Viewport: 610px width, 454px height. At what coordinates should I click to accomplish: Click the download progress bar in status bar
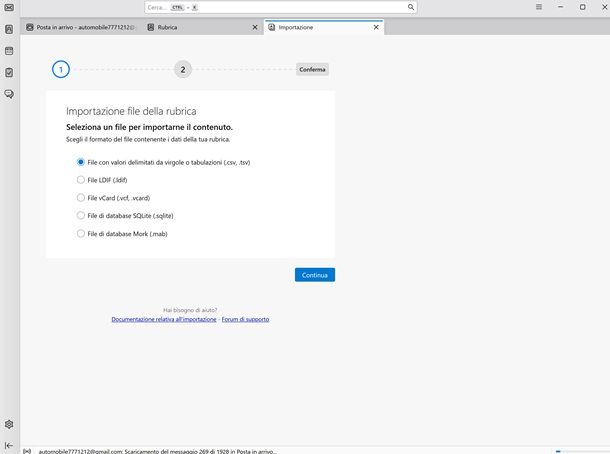(582, 451)
